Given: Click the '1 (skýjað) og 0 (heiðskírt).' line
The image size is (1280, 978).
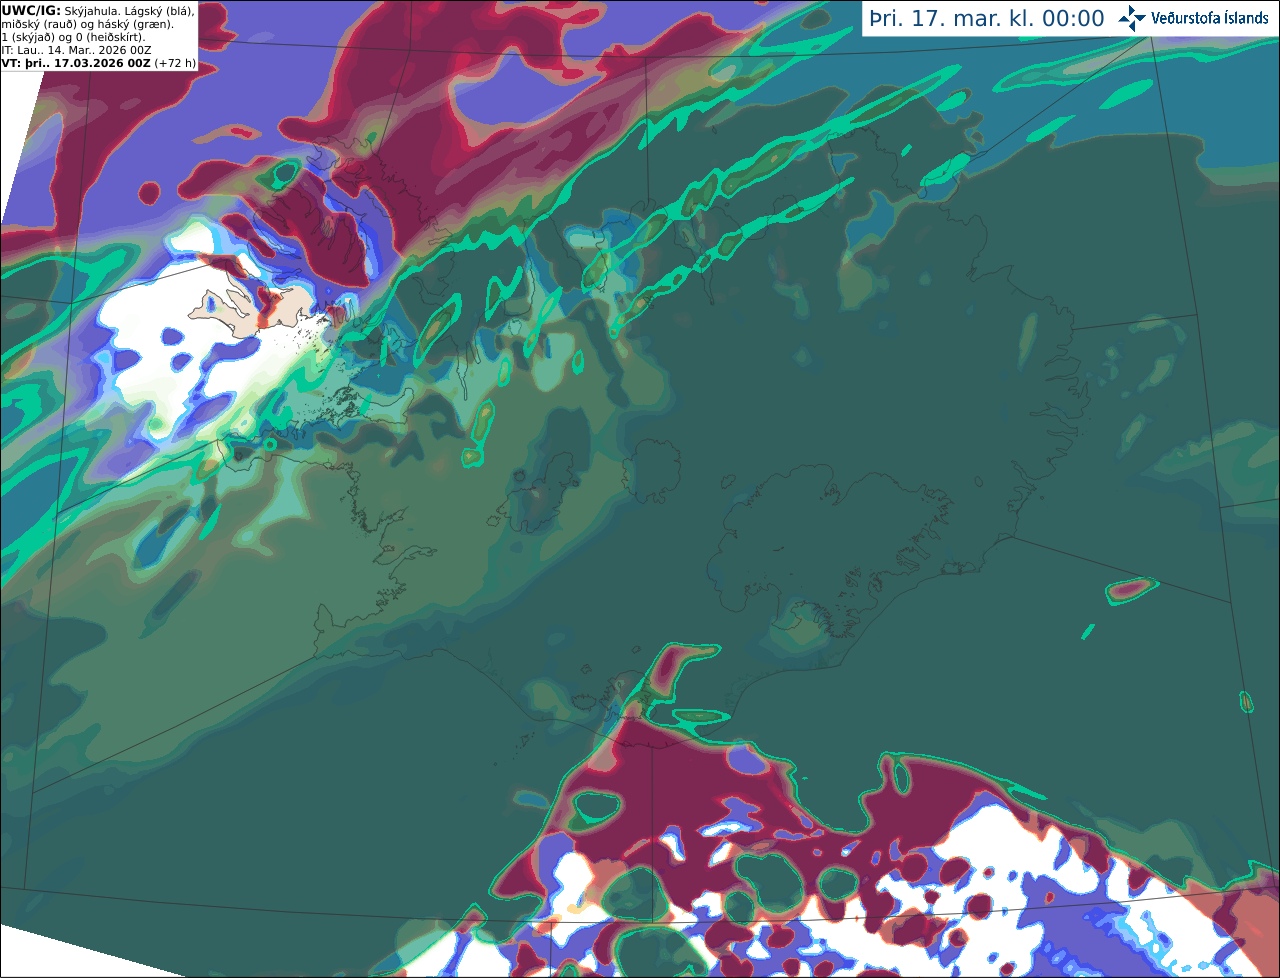Looking at the screenshot, I should [74, 37].
